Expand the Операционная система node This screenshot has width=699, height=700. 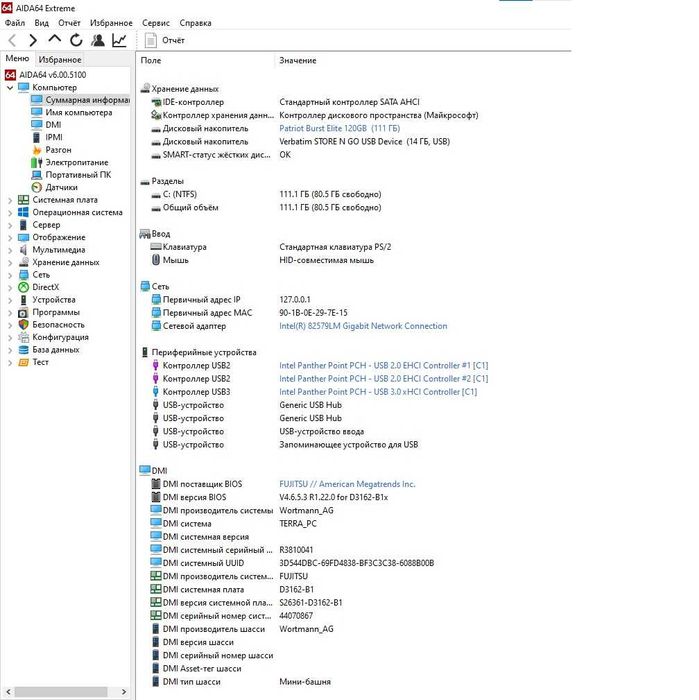coord(10,213)
